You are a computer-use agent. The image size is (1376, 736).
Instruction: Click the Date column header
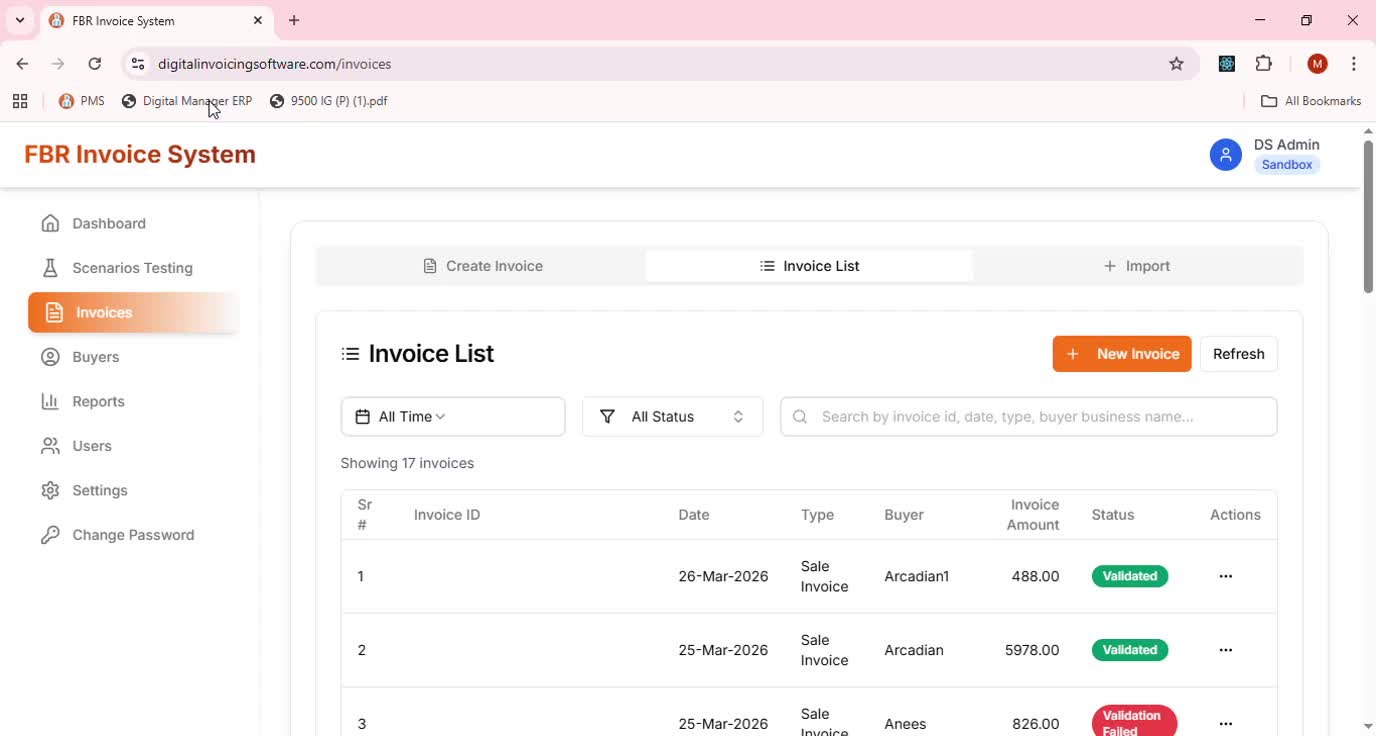coord(694,515)
